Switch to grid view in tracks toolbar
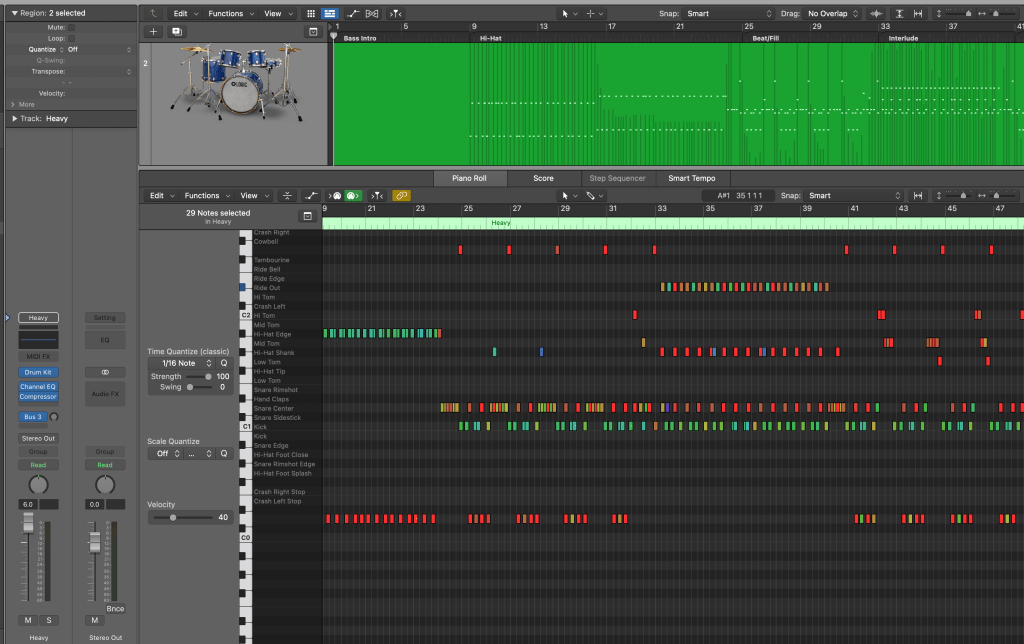 tap(309, 14)
